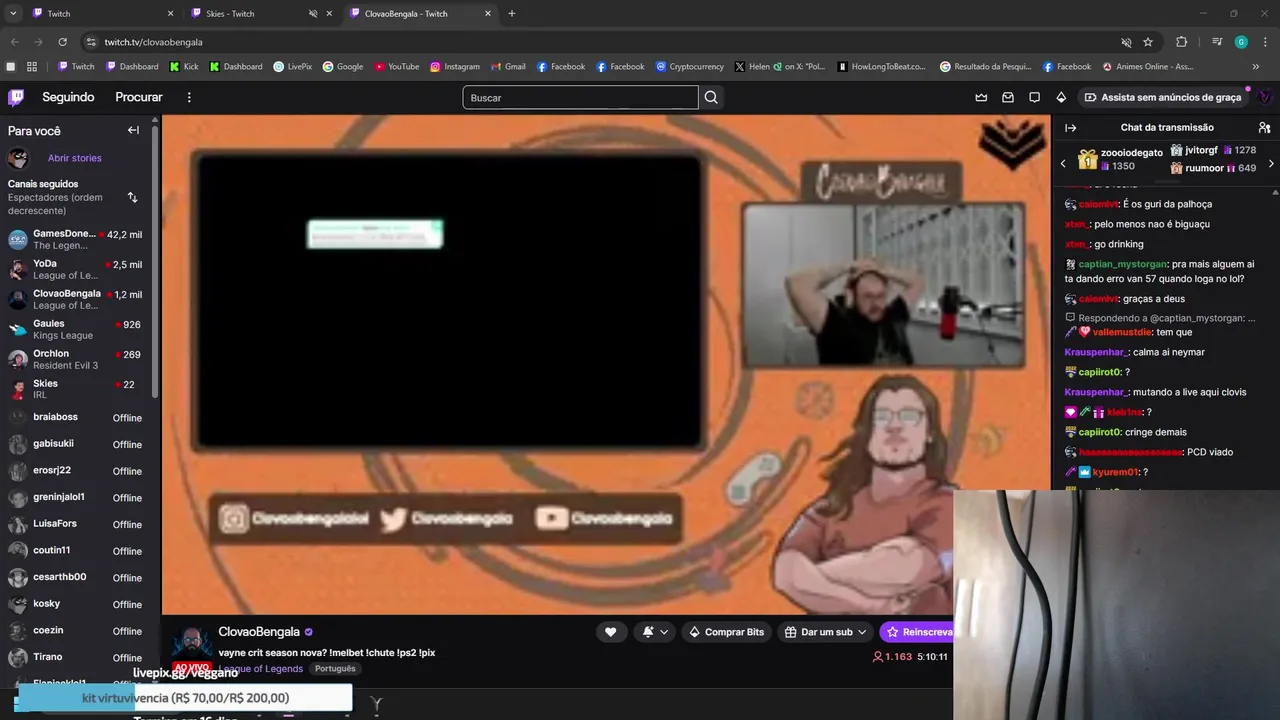This screenshot has width=1280, height=720.
Task: Open the HowLongToBeat.com bookmark
Action: [x=883, y=66]
